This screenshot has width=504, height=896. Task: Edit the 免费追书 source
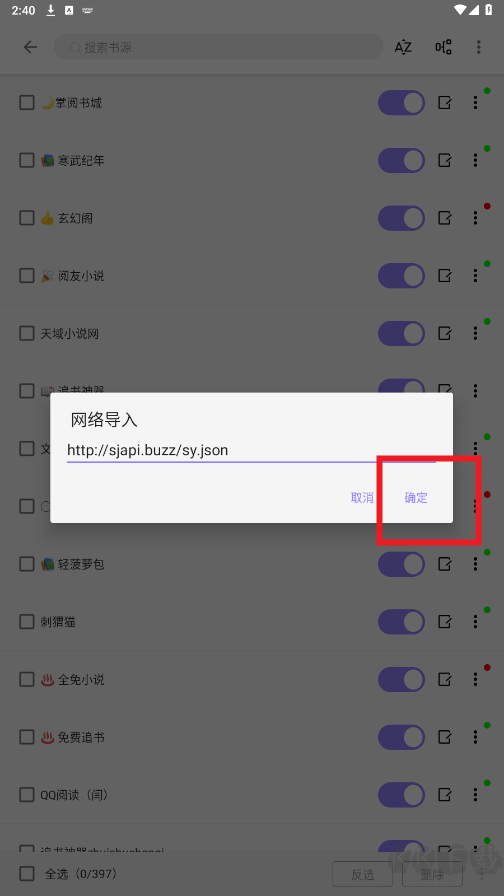[445, 737]
